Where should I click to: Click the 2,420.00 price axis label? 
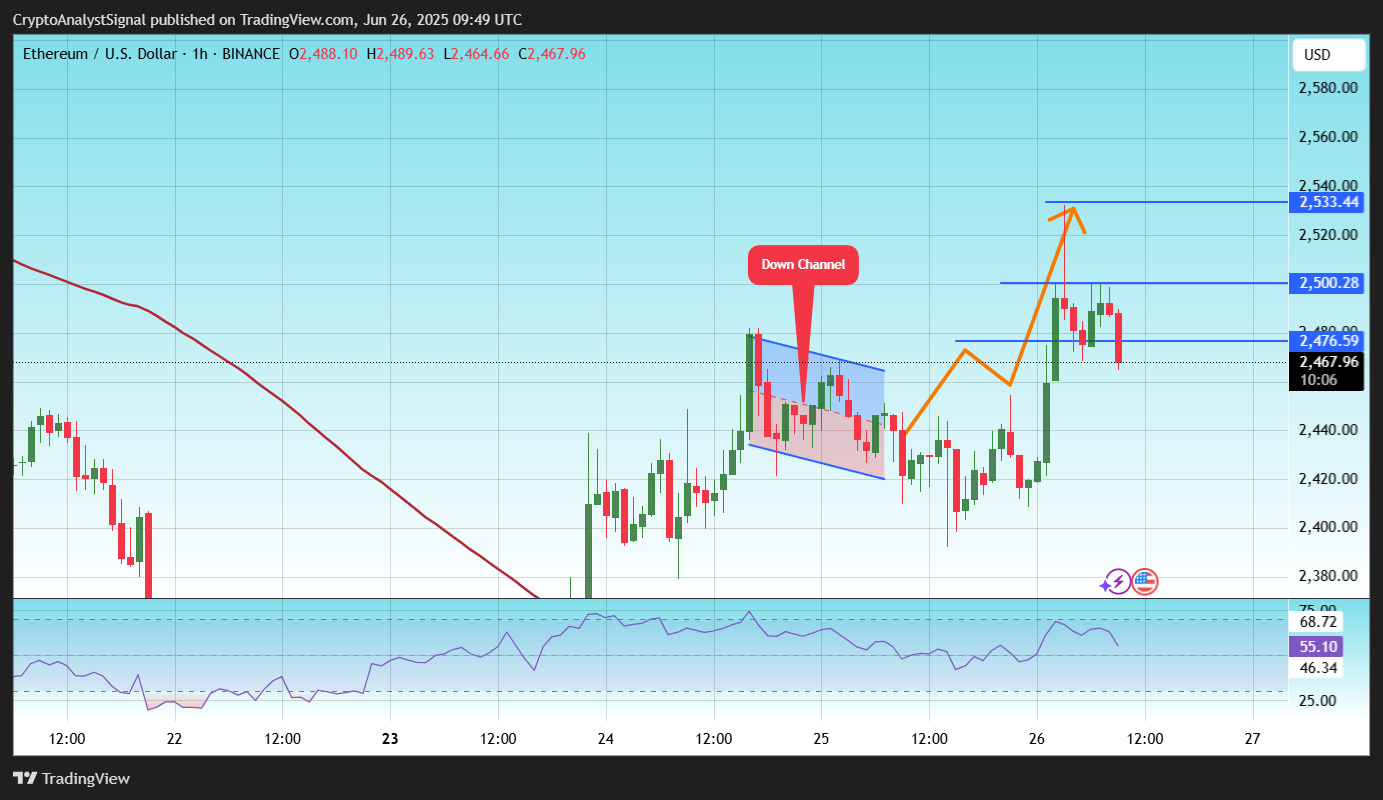[x=1329, y=479]
